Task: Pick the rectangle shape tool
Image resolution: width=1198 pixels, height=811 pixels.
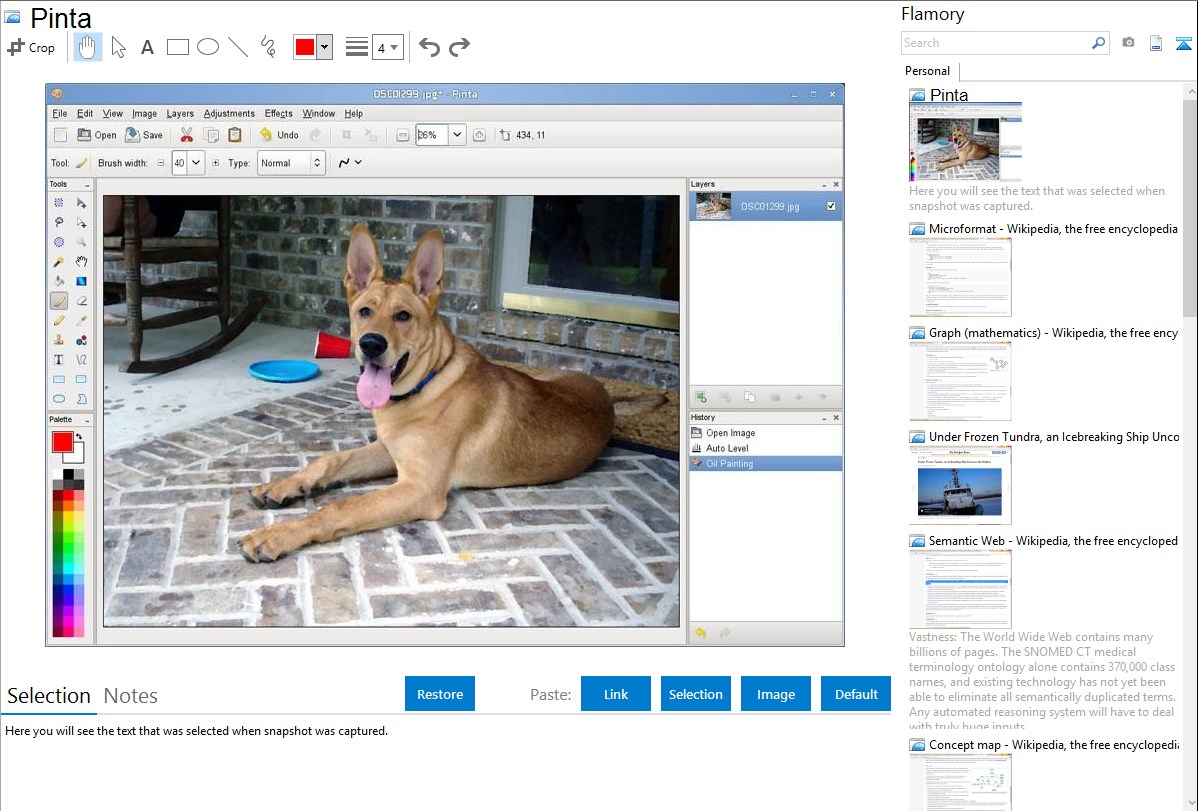Action: tap(178, 47)
